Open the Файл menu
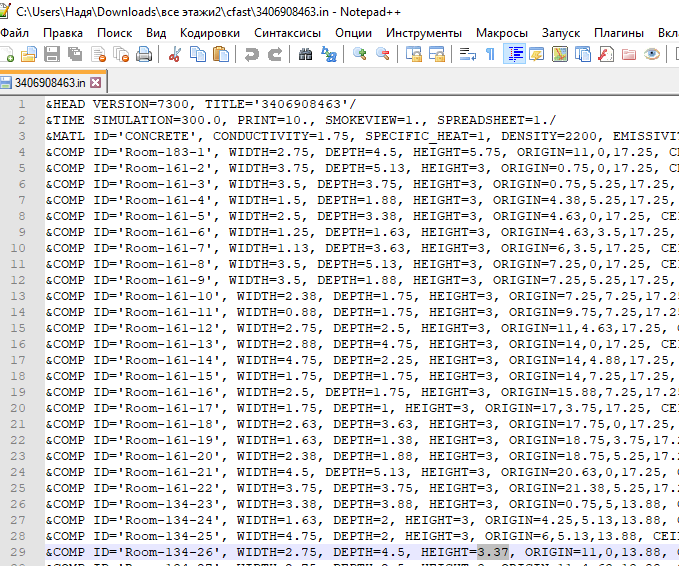The height and width of the screenshot is (566, 679). (x=14, y=32)
